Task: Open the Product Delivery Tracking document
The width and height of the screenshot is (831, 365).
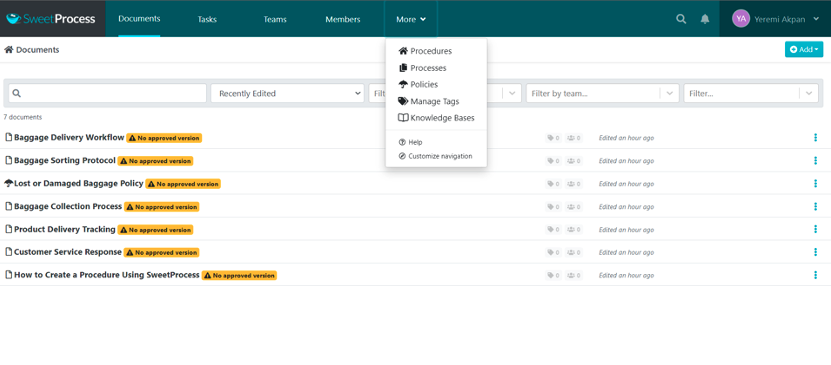Action: tap(65, 229)
